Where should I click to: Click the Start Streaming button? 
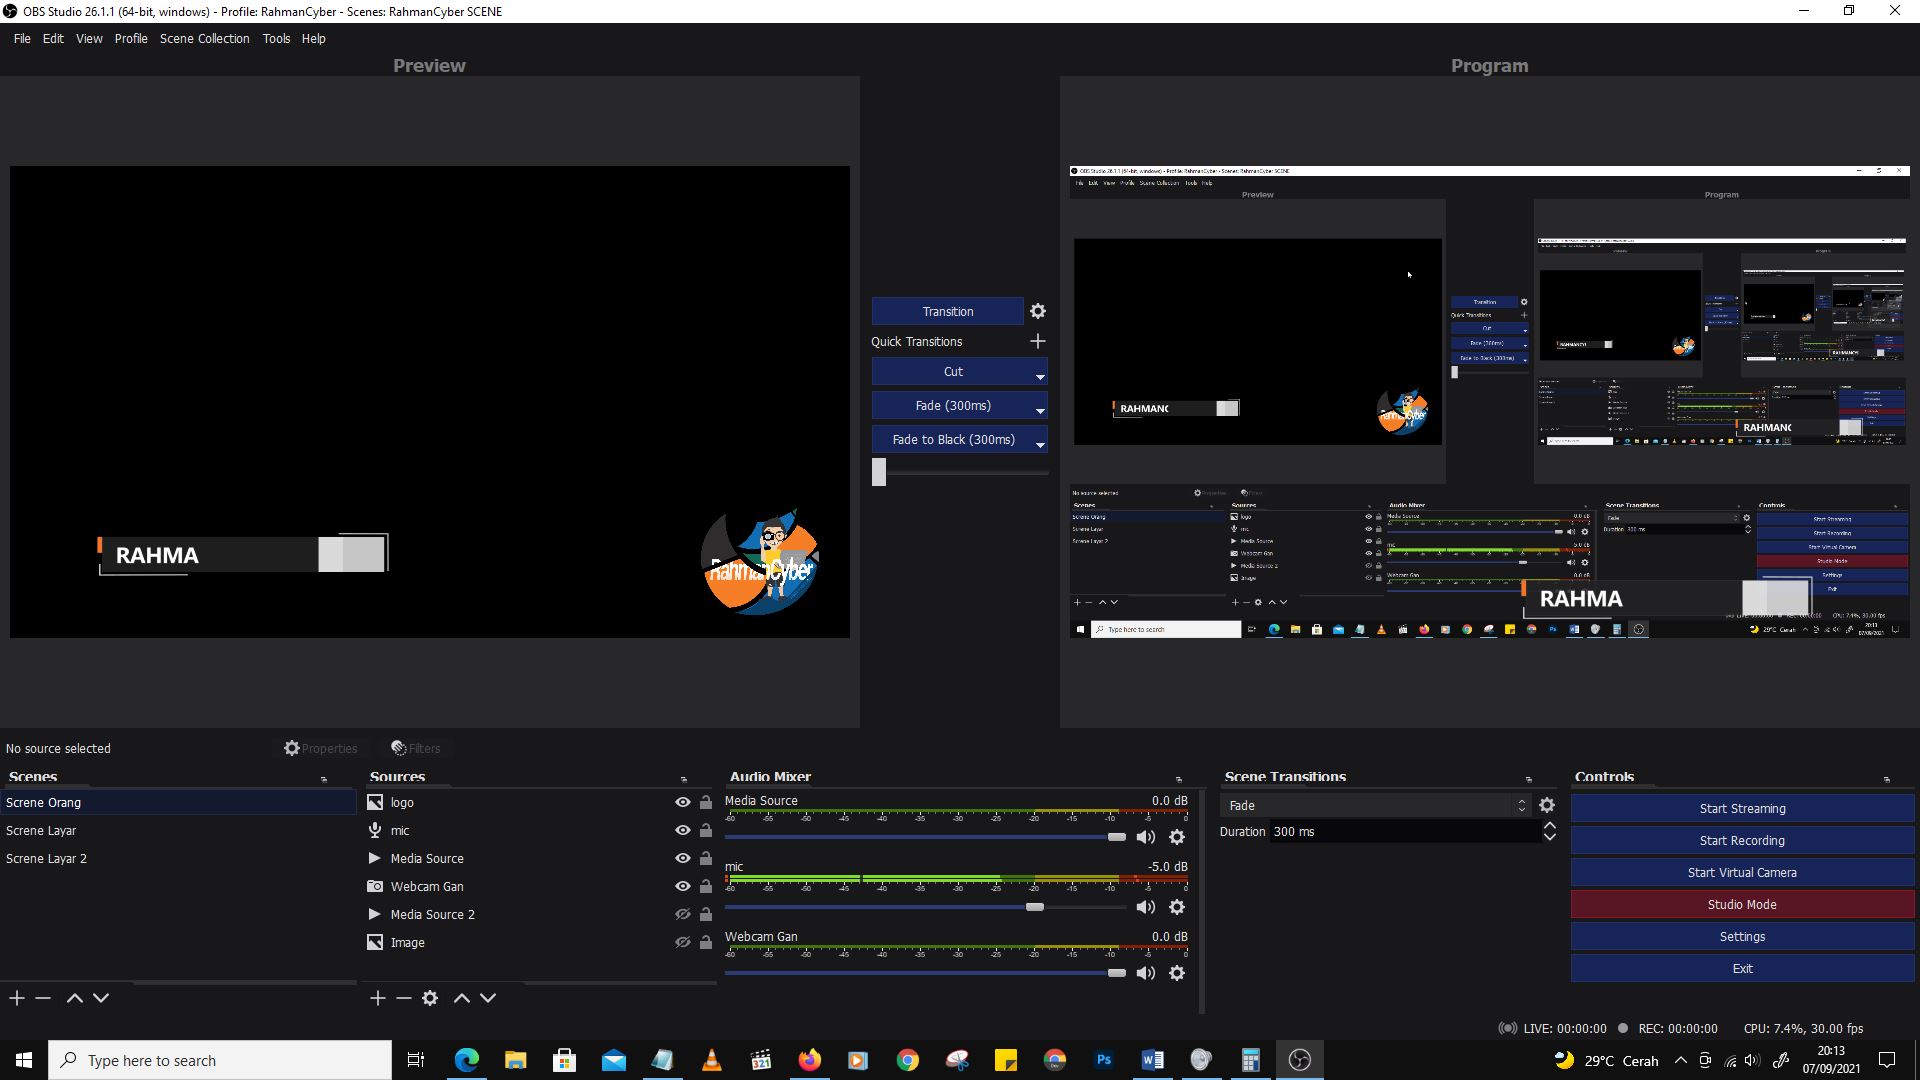[x=1742, y=807]
